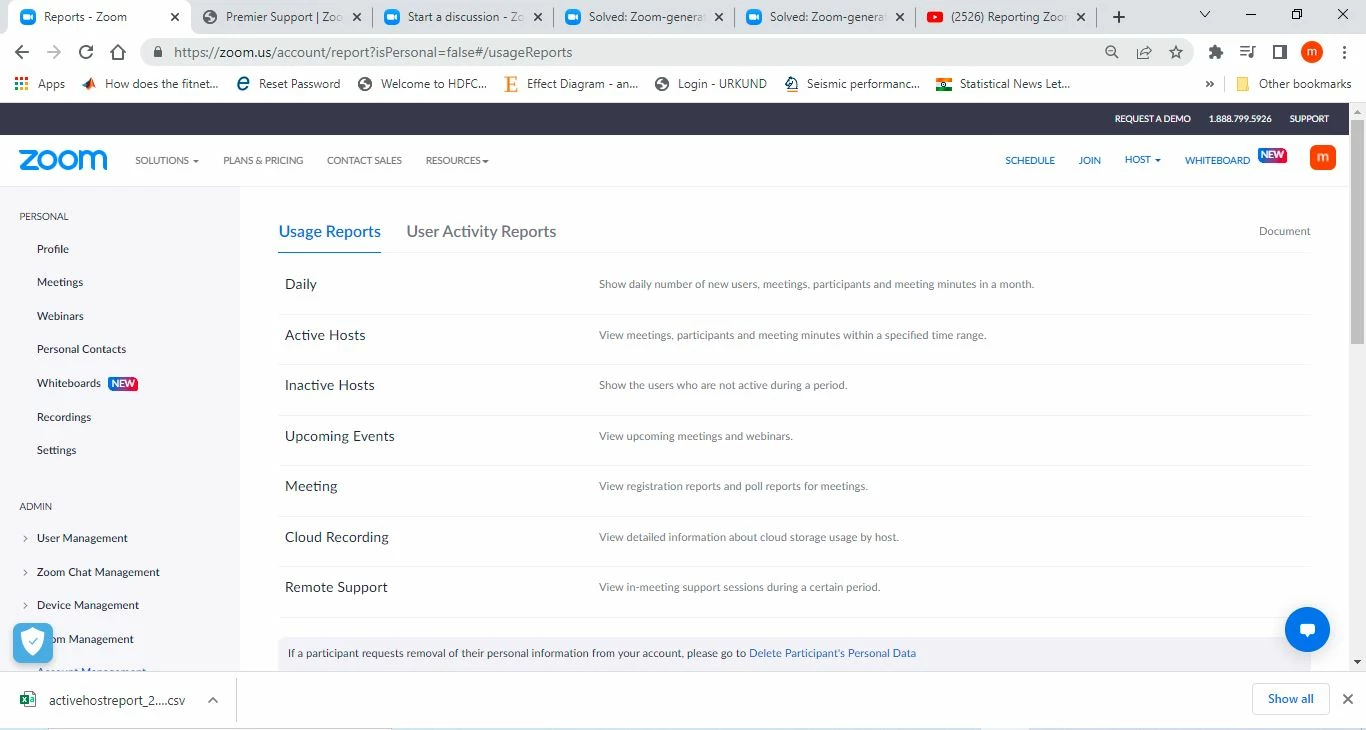Expand the Host dropdown

point(1142,160)
